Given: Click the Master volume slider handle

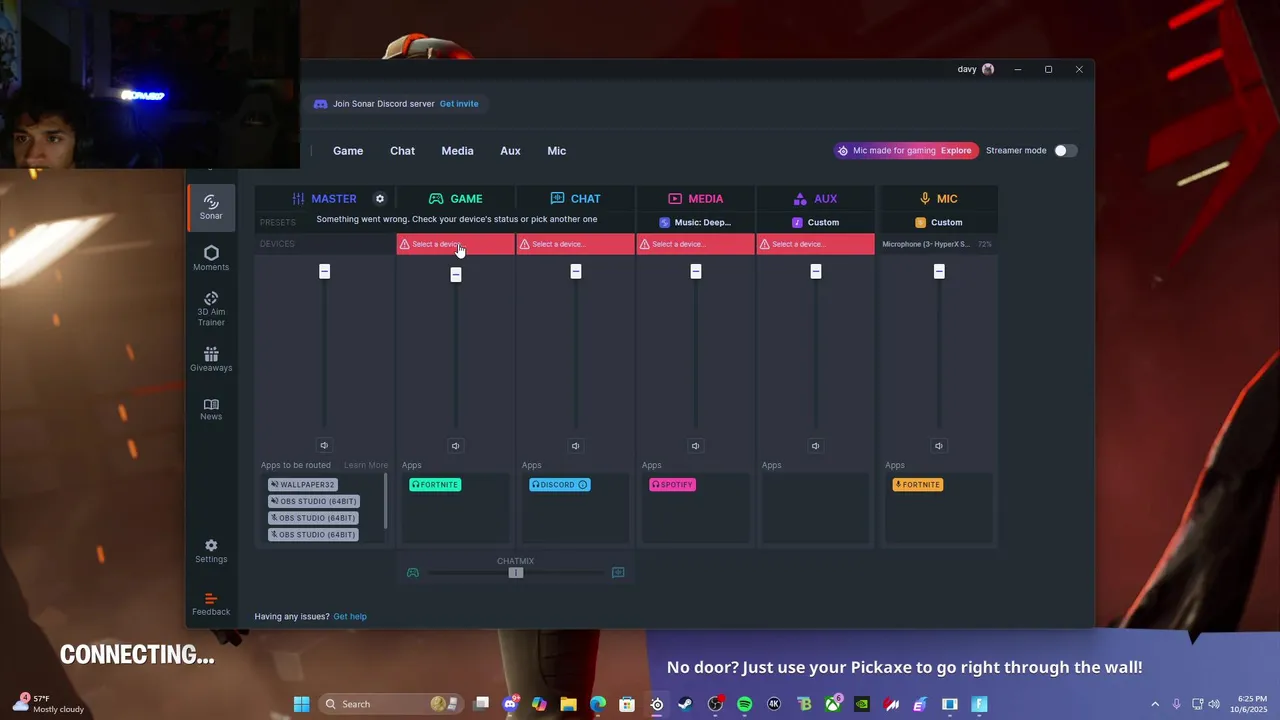Looking at the screenshot, I should (x=324, y=272).
